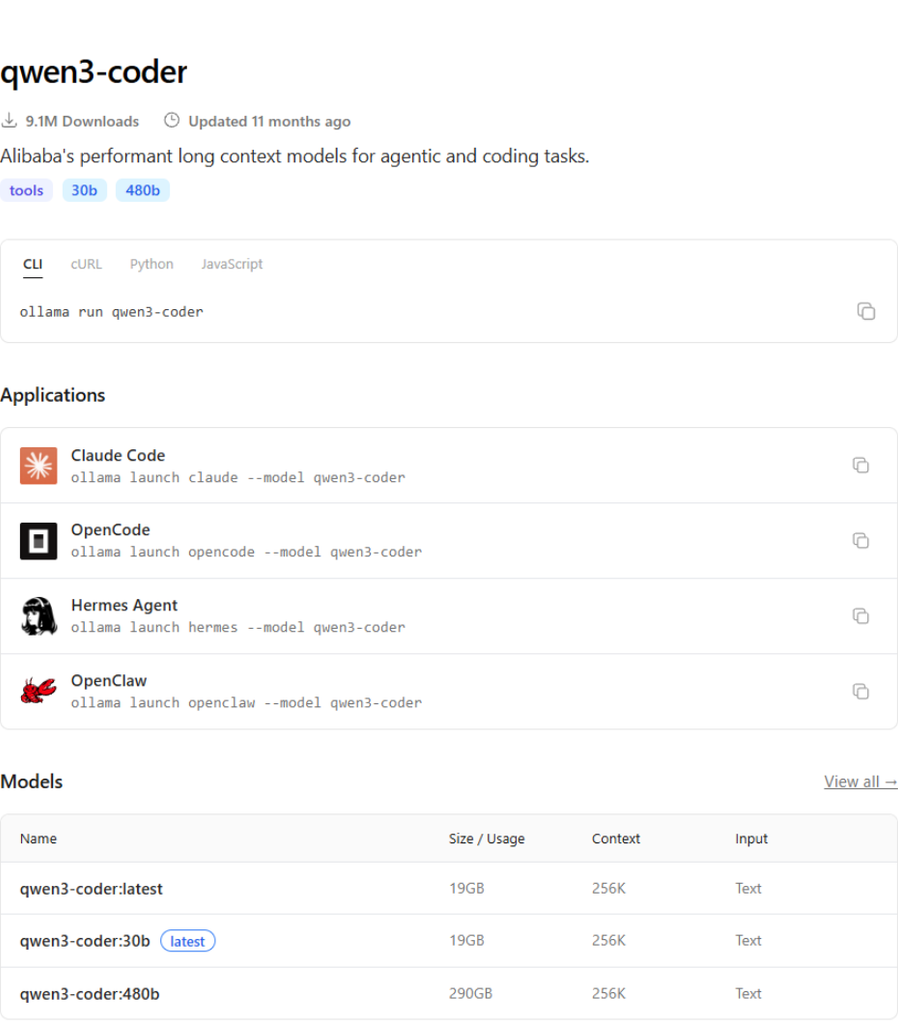Open the OpenClaw application title
898x1024 pixels.
click(x=109, y=680)
